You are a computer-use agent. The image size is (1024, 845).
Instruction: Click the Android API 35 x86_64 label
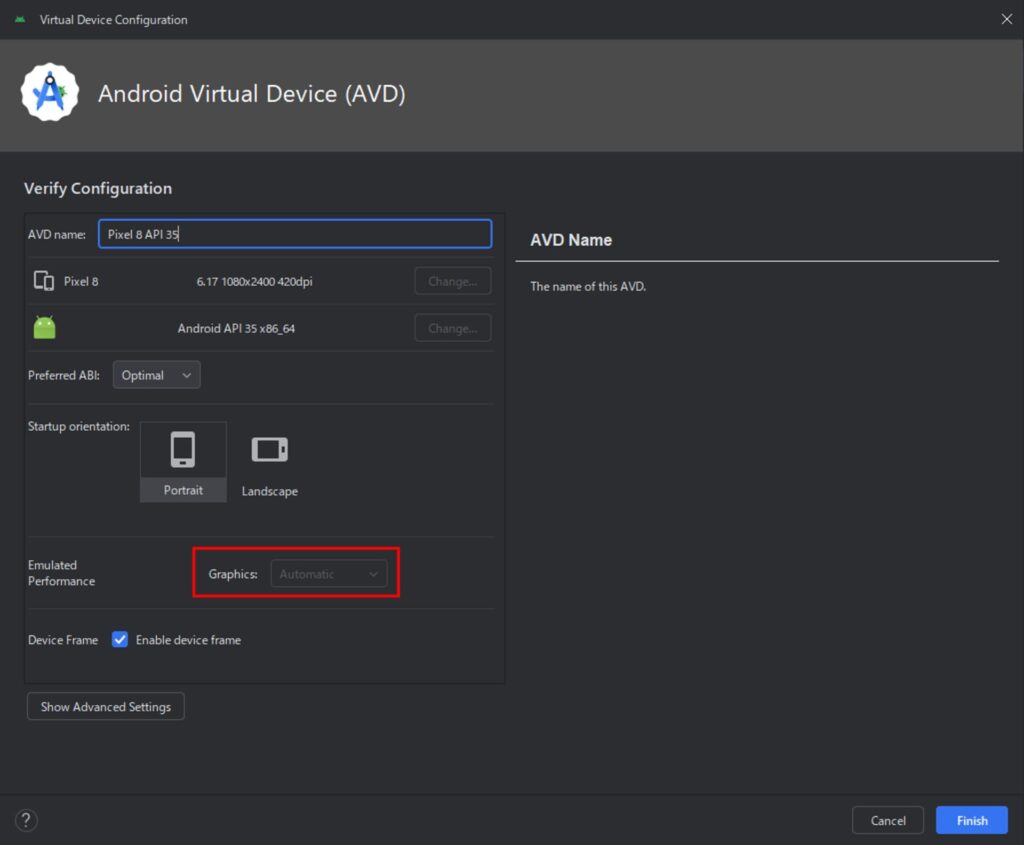[236, 328]
